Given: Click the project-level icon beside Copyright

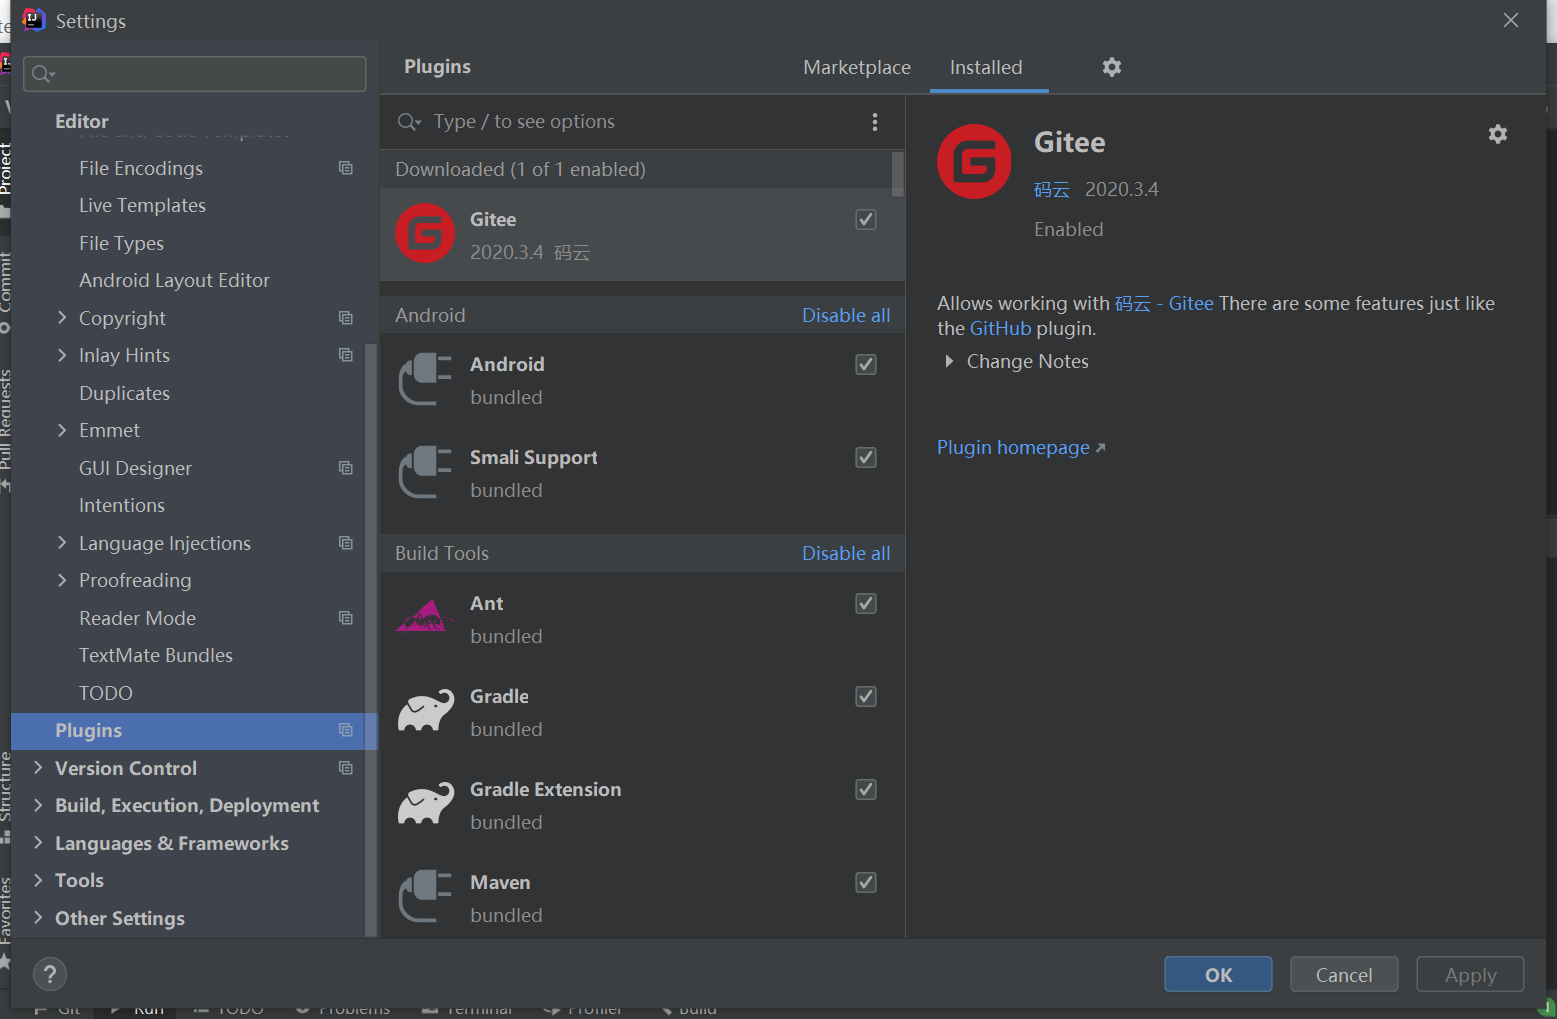Looking at the screenshot, I should click(346, 318).
